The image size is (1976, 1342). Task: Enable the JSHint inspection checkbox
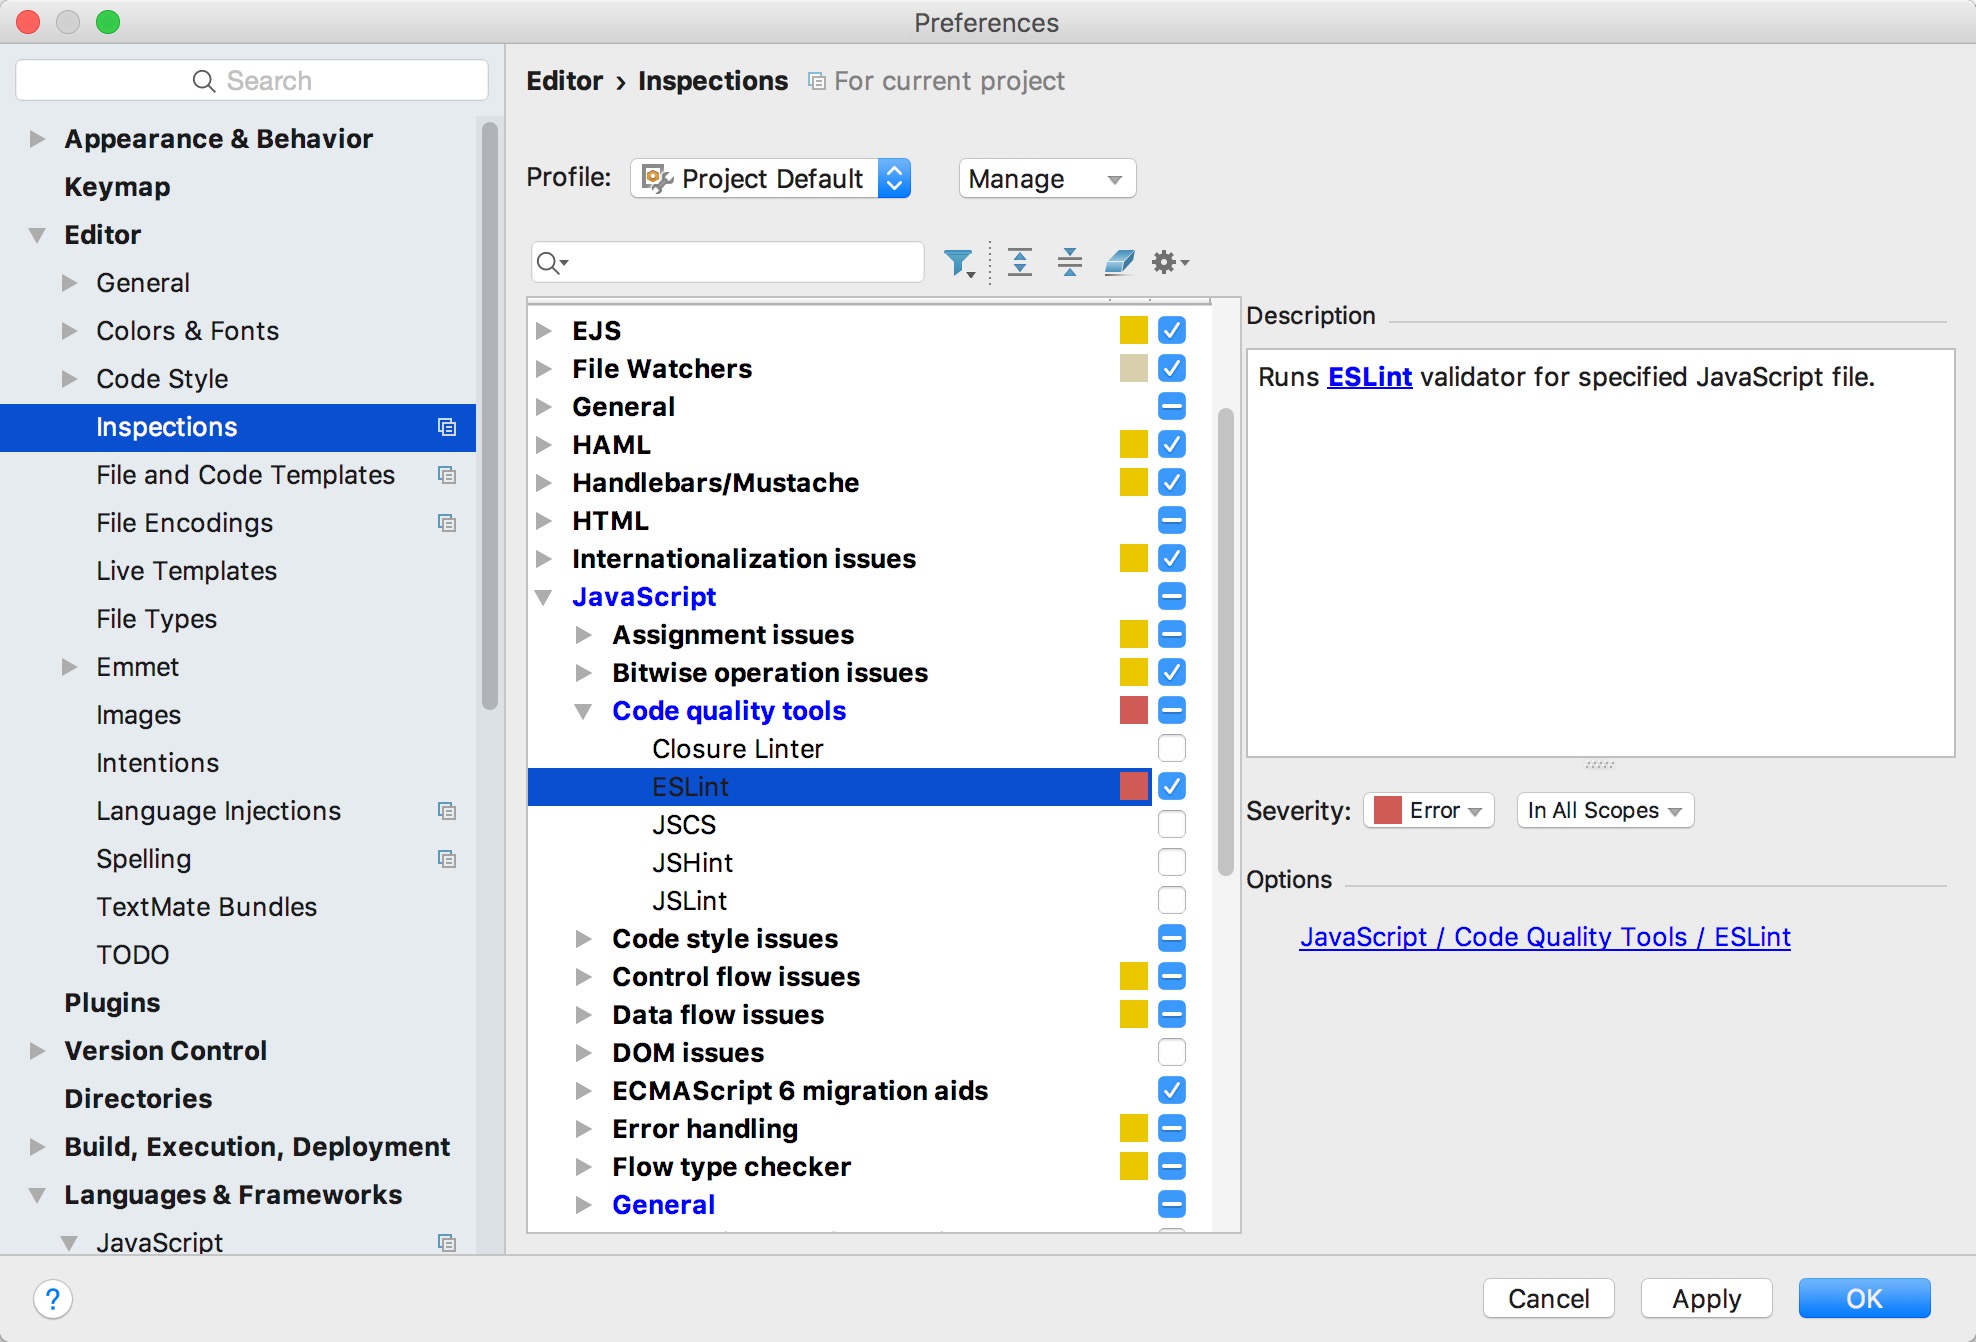click(1171, 862)
